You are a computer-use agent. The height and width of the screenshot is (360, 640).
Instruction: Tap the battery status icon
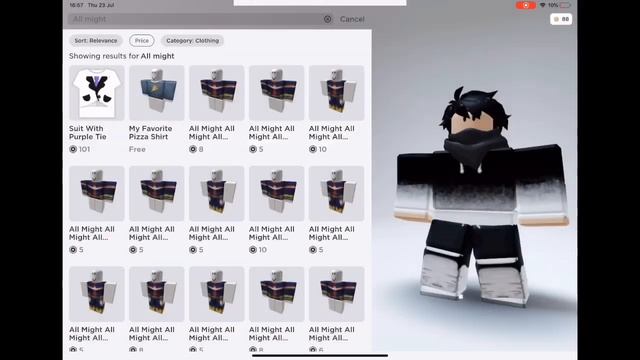point(565,5)
